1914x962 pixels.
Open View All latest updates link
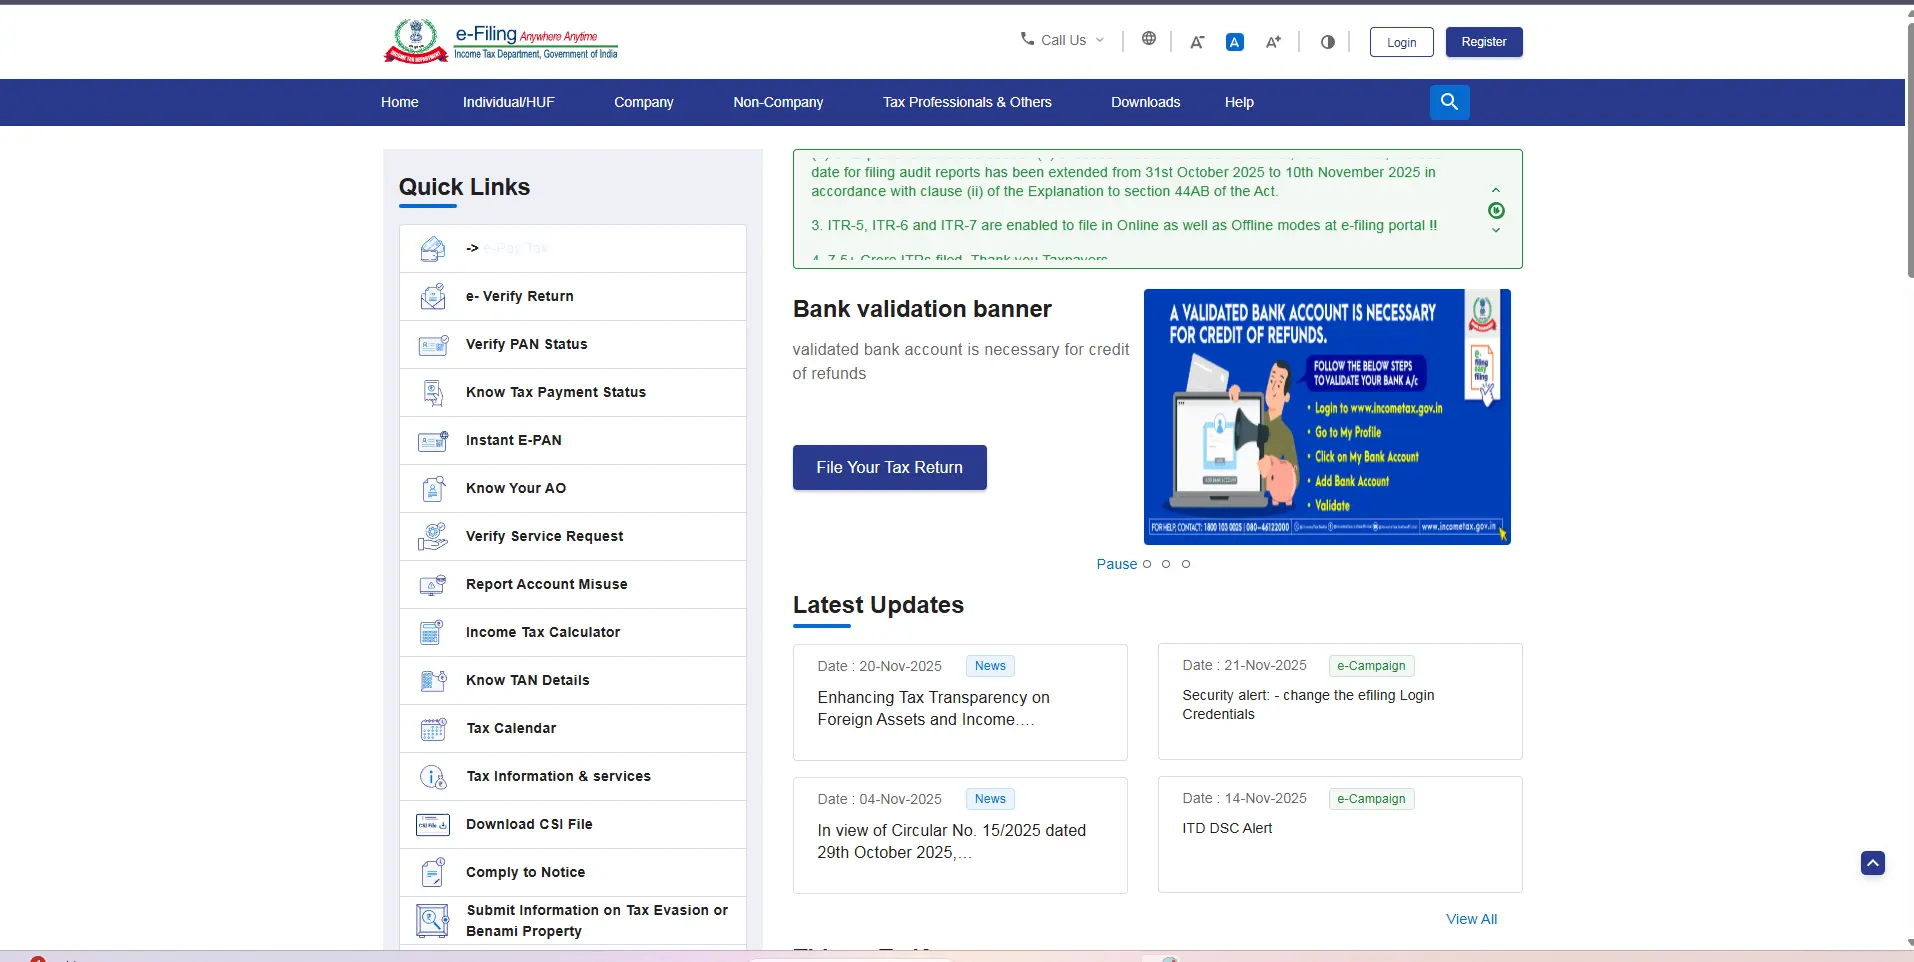point(1470,918)
